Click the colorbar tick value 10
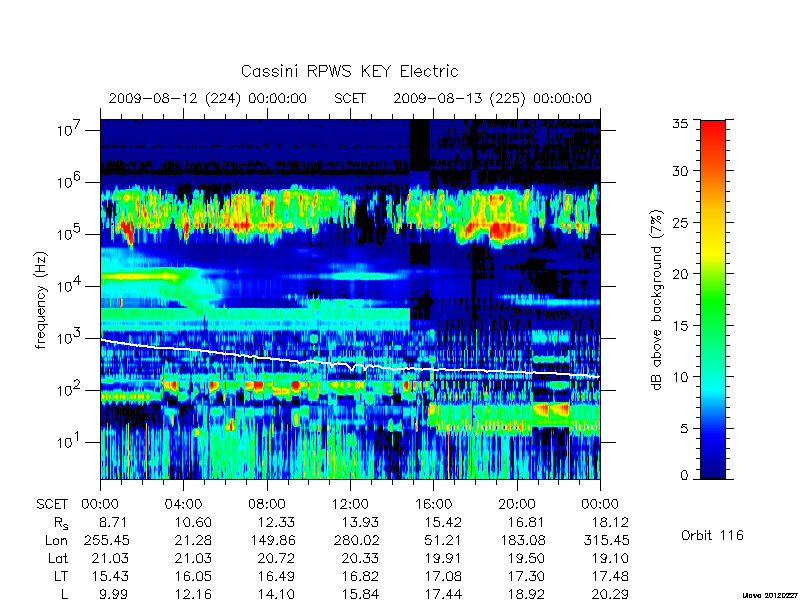 tap(681, 377)
